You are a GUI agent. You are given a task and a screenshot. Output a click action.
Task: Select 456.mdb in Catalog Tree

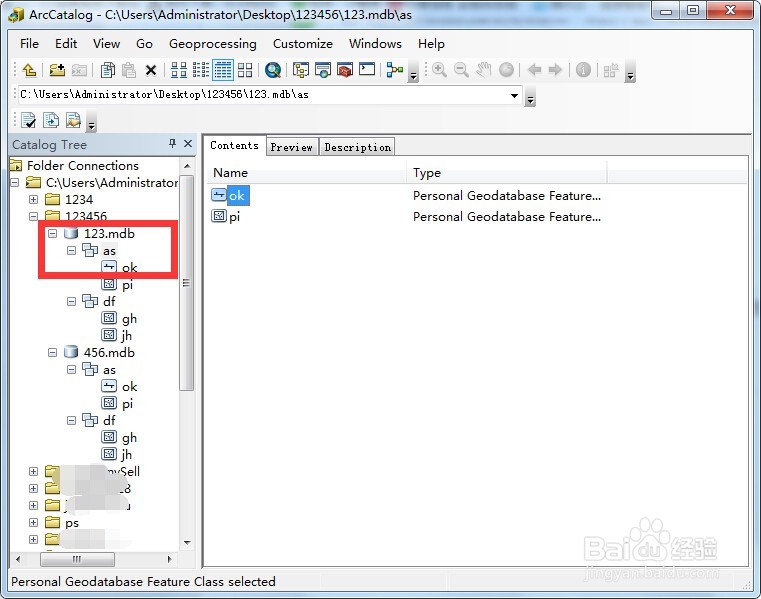coord(109,352)
